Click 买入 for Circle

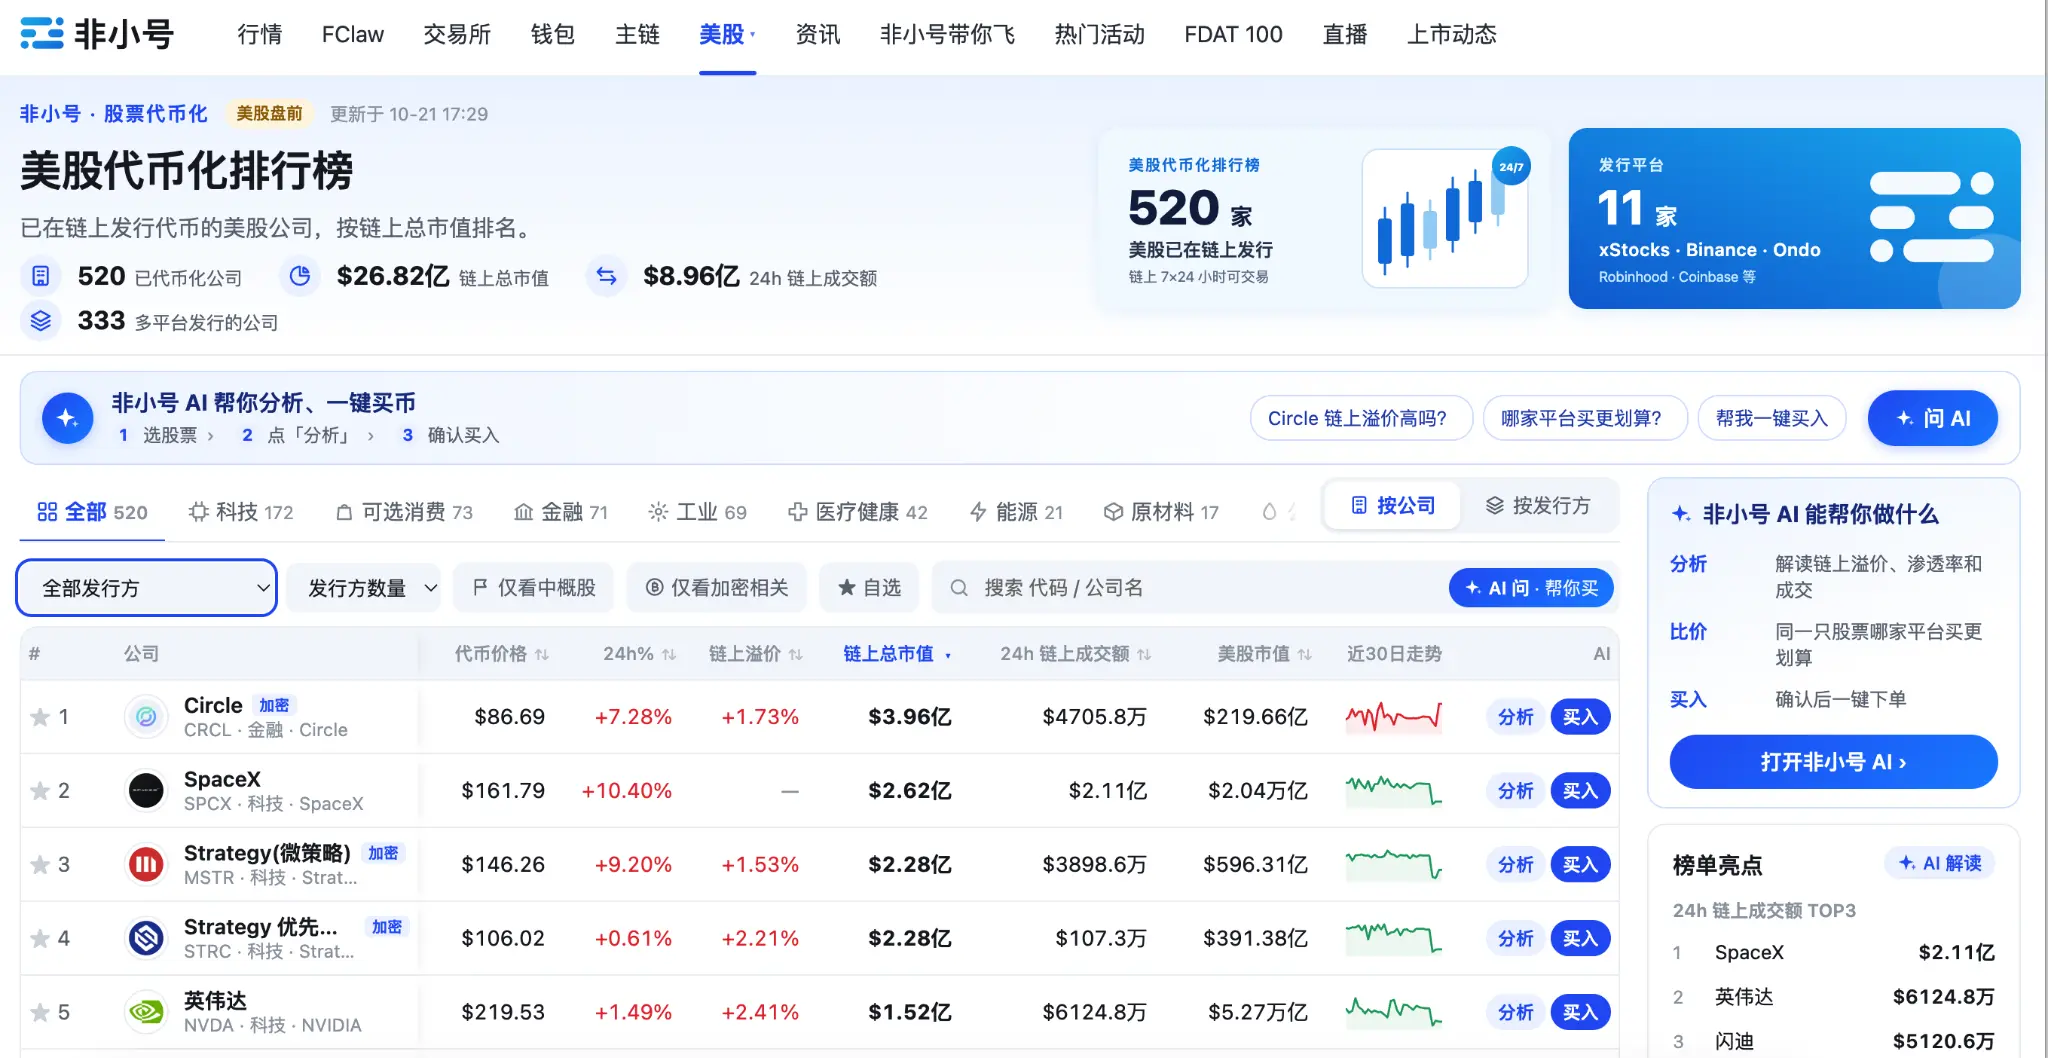(x=1580, y=717)
